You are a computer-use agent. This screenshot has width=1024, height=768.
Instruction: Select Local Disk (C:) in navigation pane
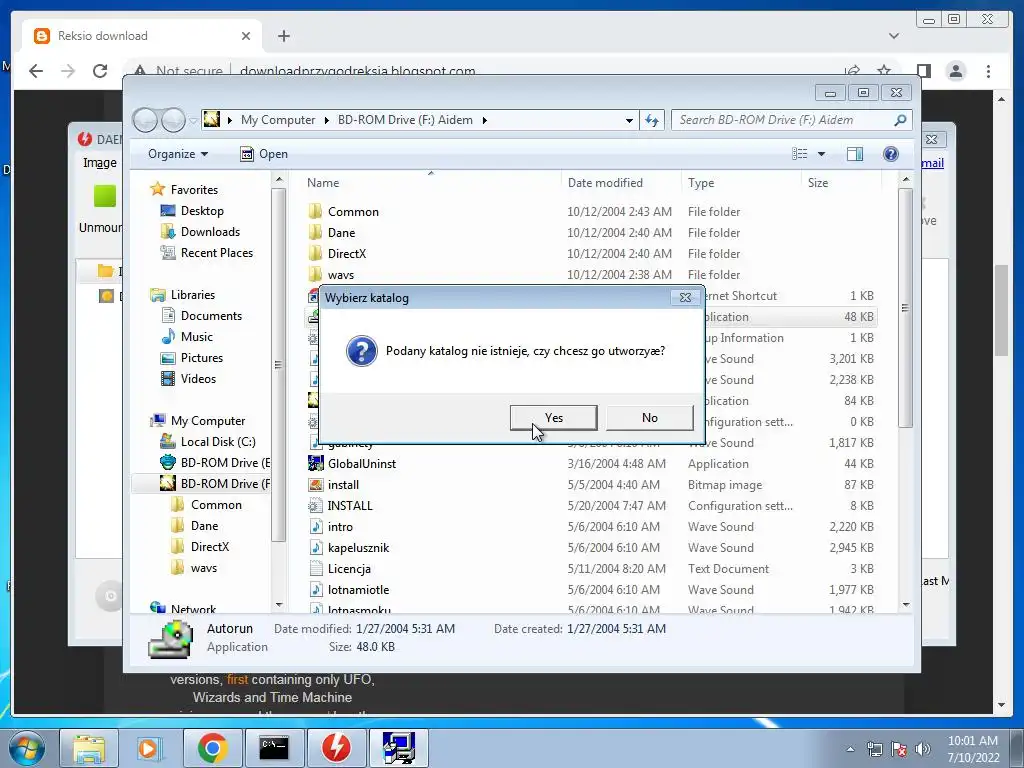coord(217,441)
